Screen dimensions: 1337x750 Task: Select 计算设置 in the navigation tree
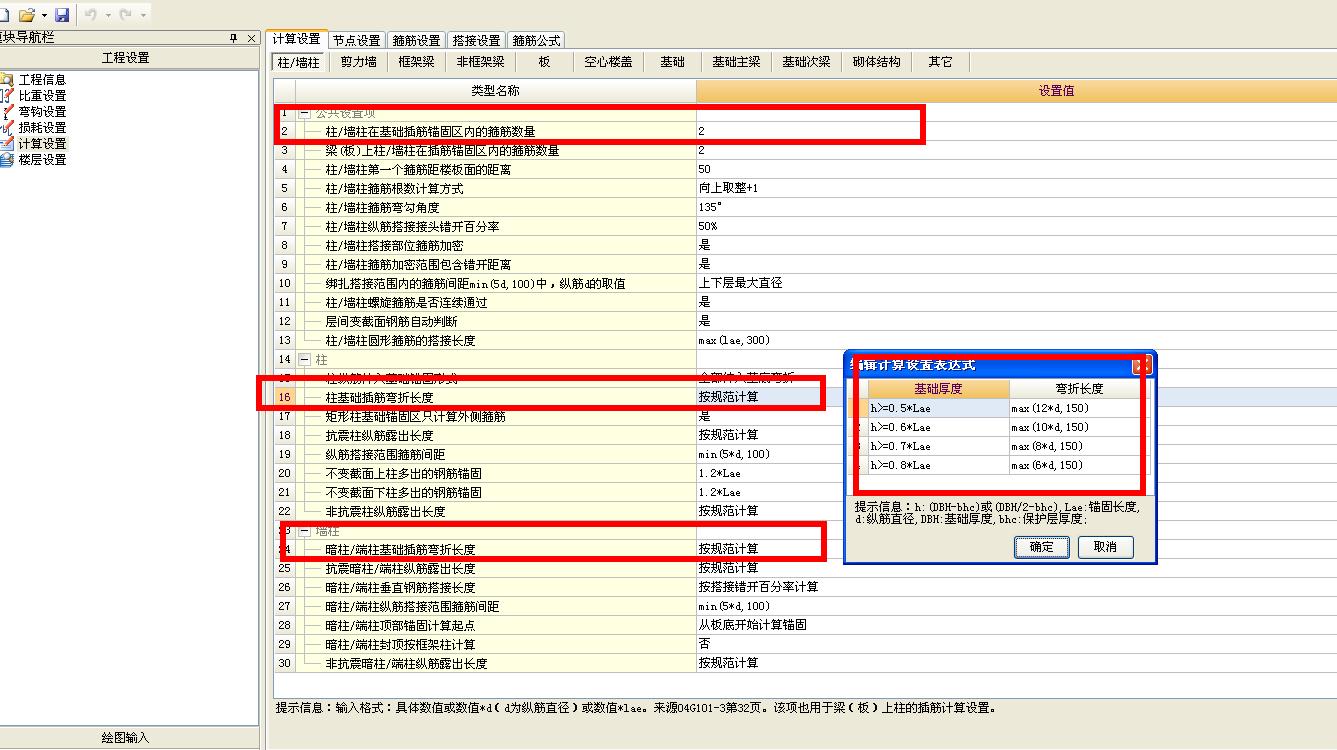coord(42,143)
